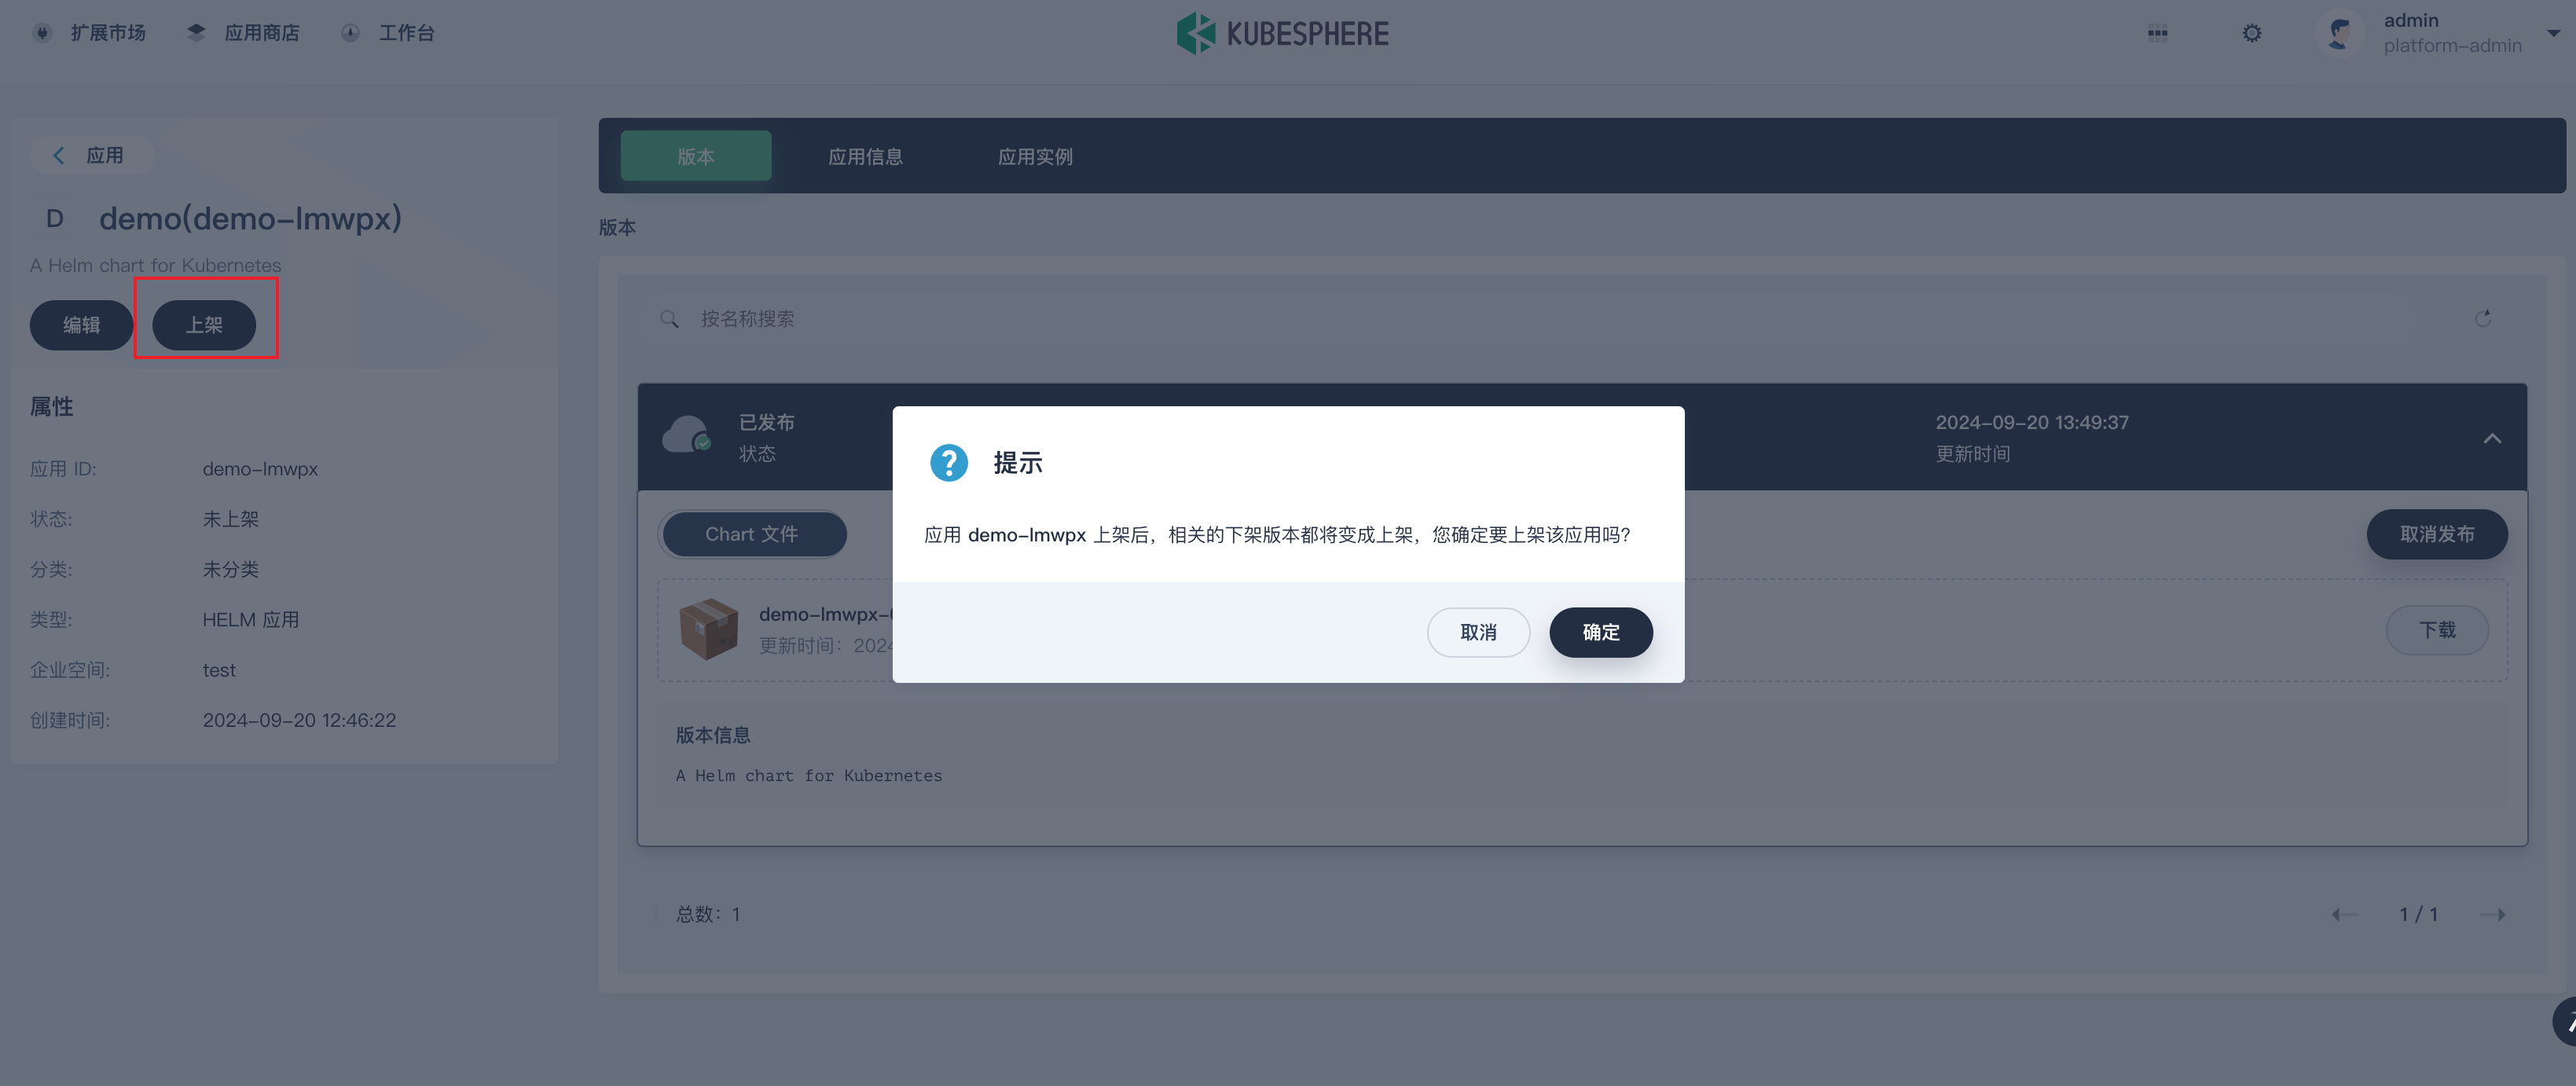Click the question mark icon in dialog
The height and width of the screenshot is (1086, 2576).
click(x=948, y=462)
